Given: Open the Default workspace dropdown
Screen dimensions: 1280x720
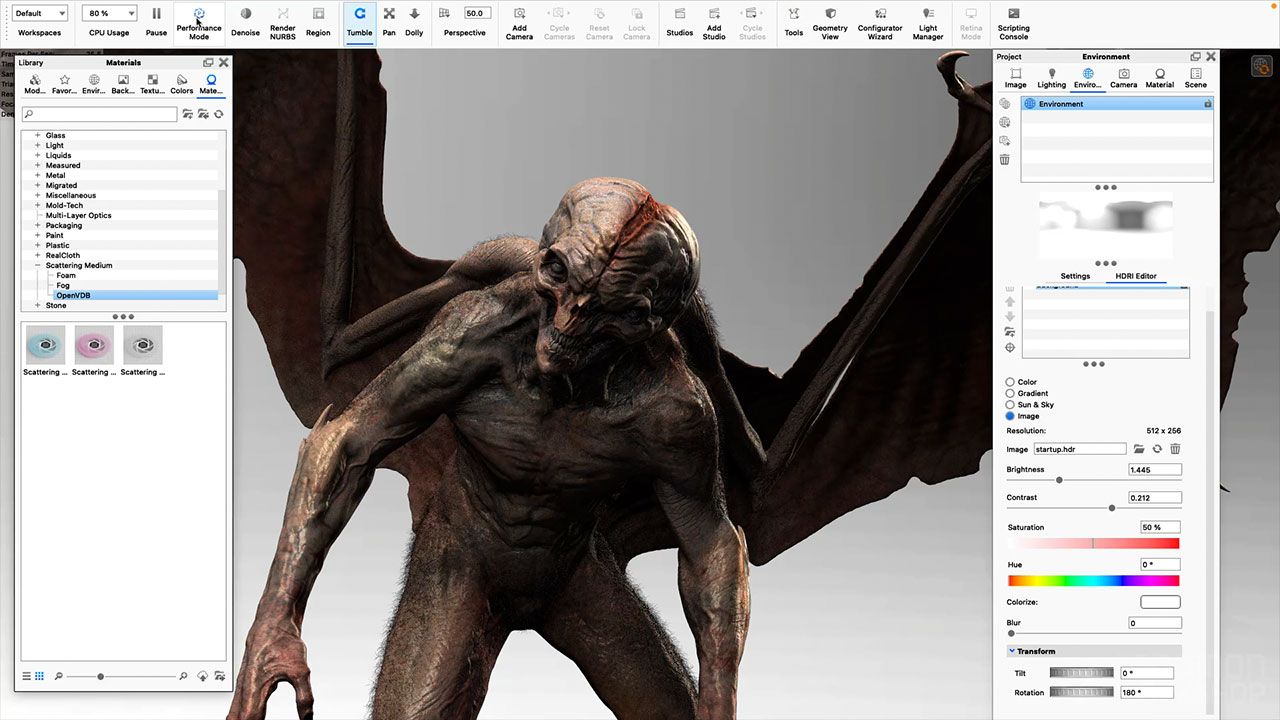Looking at the screenshot, I should [40, 14].
